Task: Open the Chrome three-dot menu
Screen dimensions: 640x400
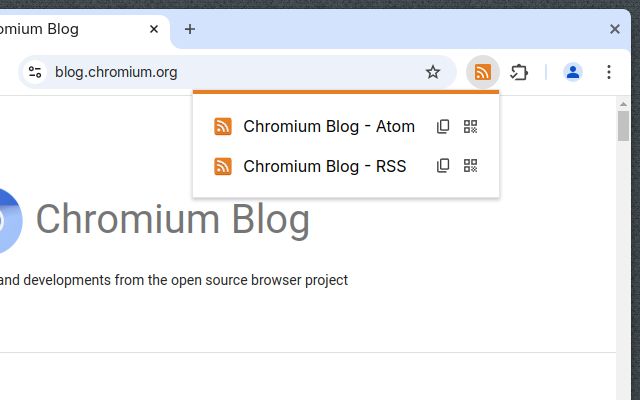Action: click(x=609, y=72)
